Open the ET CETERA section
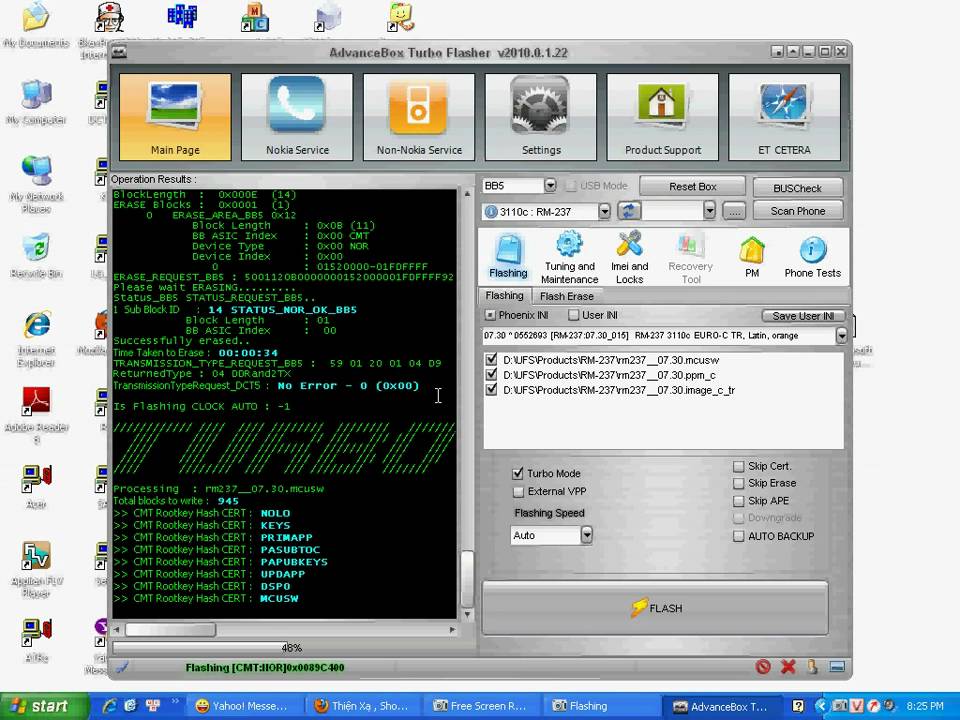 coord(784,117)
